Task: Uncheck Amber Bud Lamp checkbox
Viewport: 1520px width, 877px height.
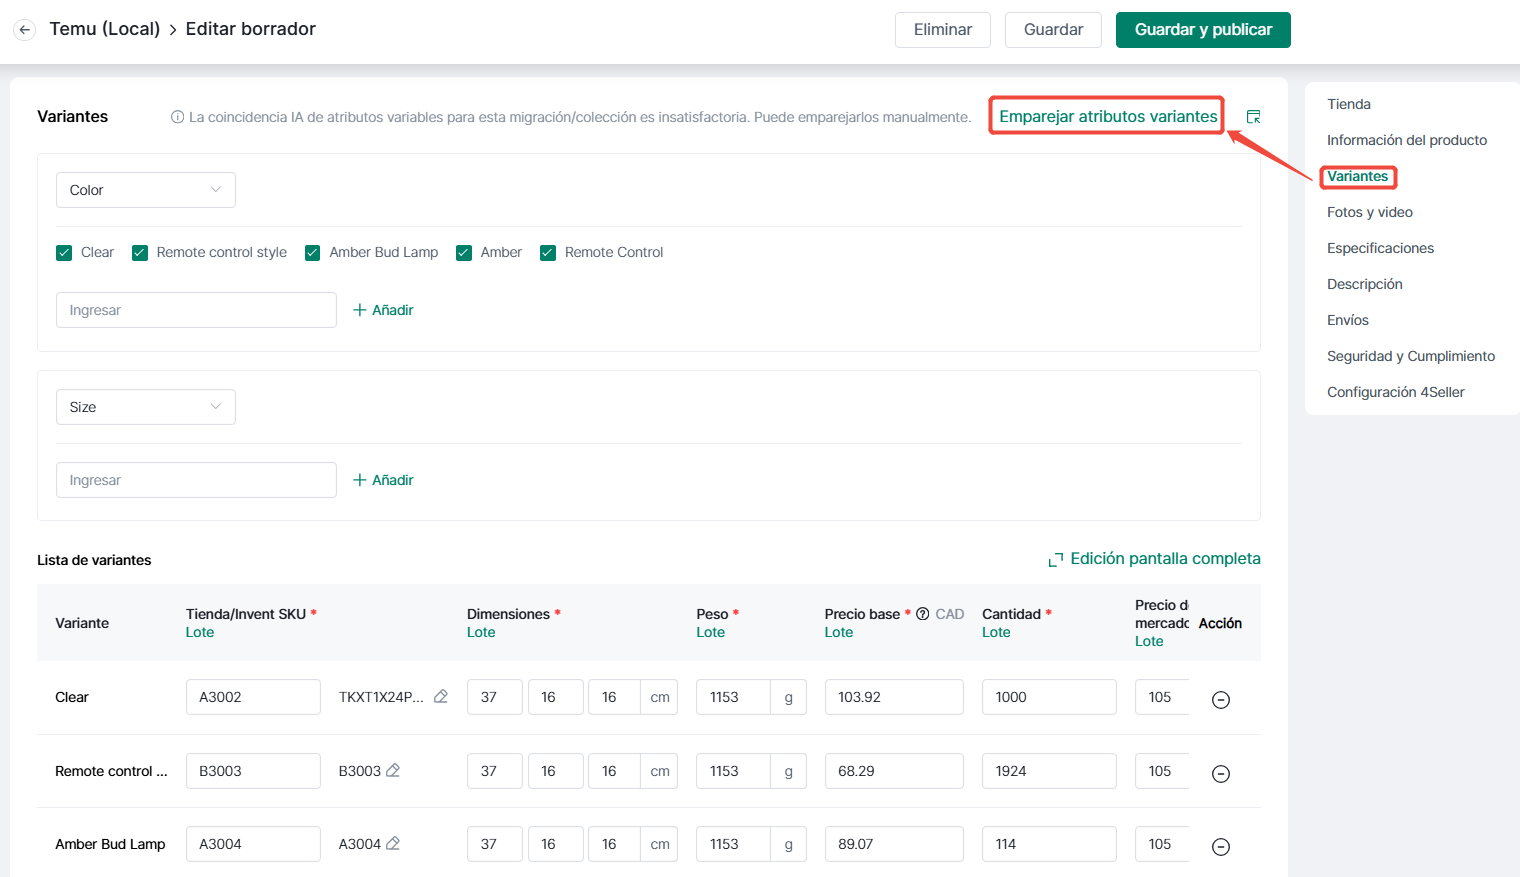Action: (313, 253)
